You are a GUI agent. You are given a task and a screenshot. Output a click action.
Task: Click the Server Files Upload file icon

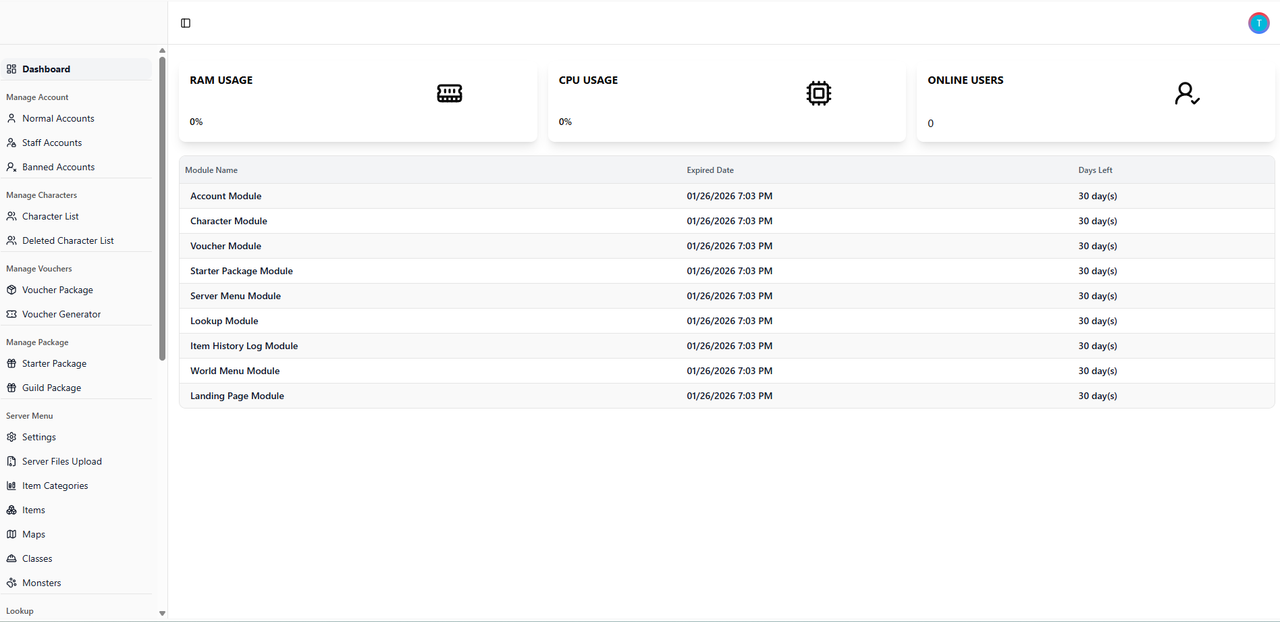pos(11,462)
